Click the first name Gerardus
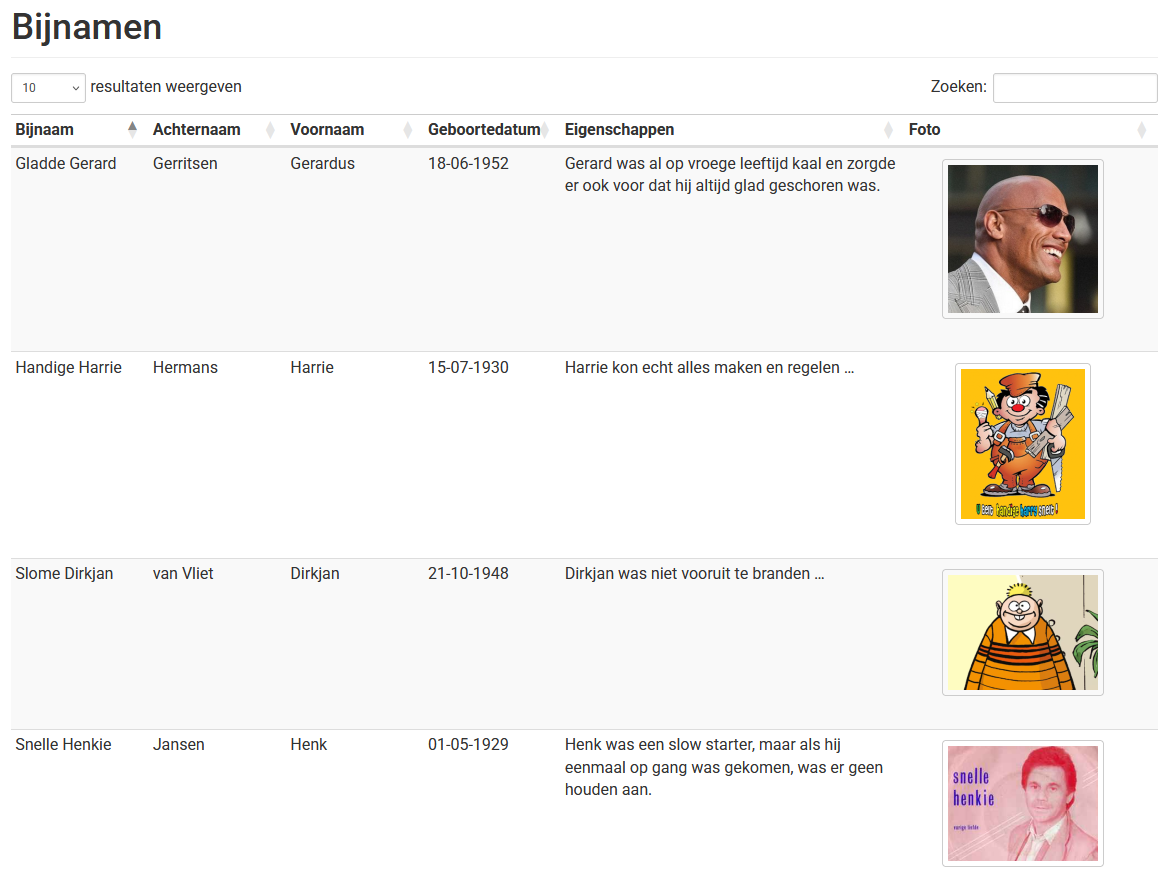Image resolution: width=1165 pixels, height=885 pixels. tap(322, 164)
